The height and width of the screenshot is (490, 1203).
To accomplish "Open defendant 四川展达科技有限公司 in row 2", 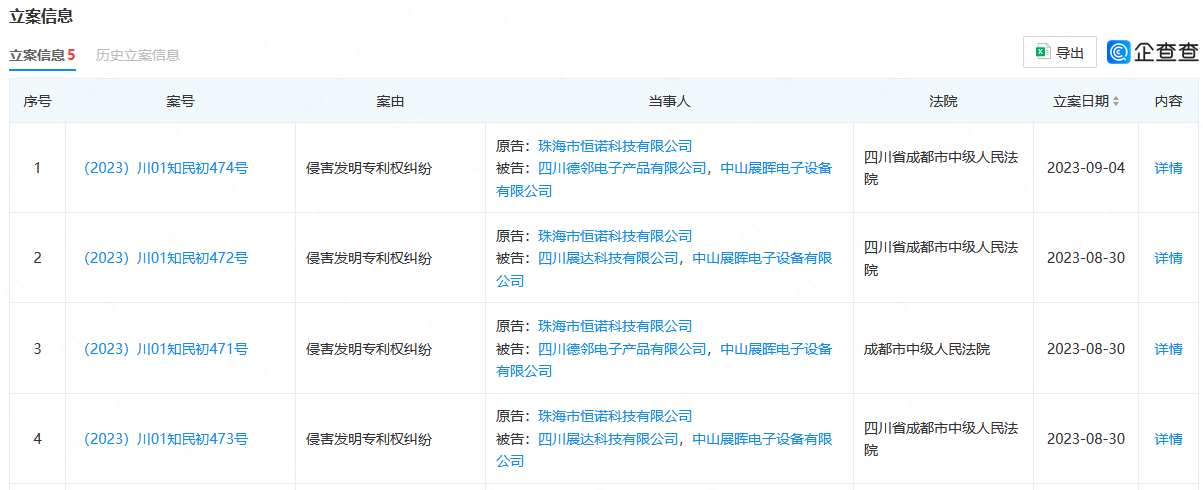I will click(608, 258).
